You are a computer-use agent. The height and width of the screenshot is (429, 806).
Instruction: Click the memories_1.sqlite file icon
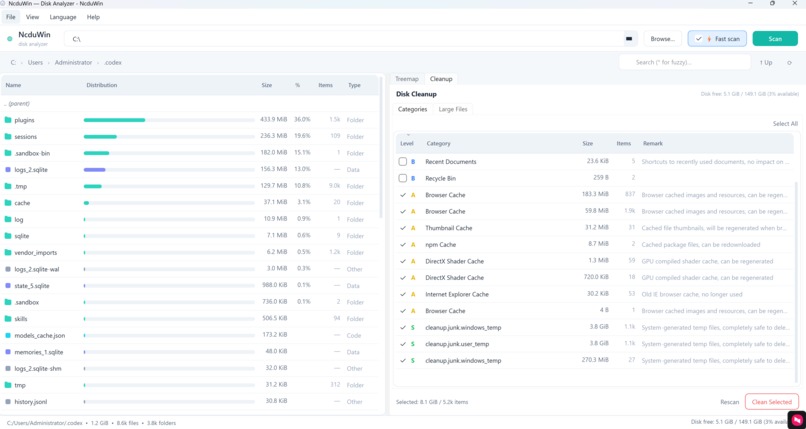point(8,352)
